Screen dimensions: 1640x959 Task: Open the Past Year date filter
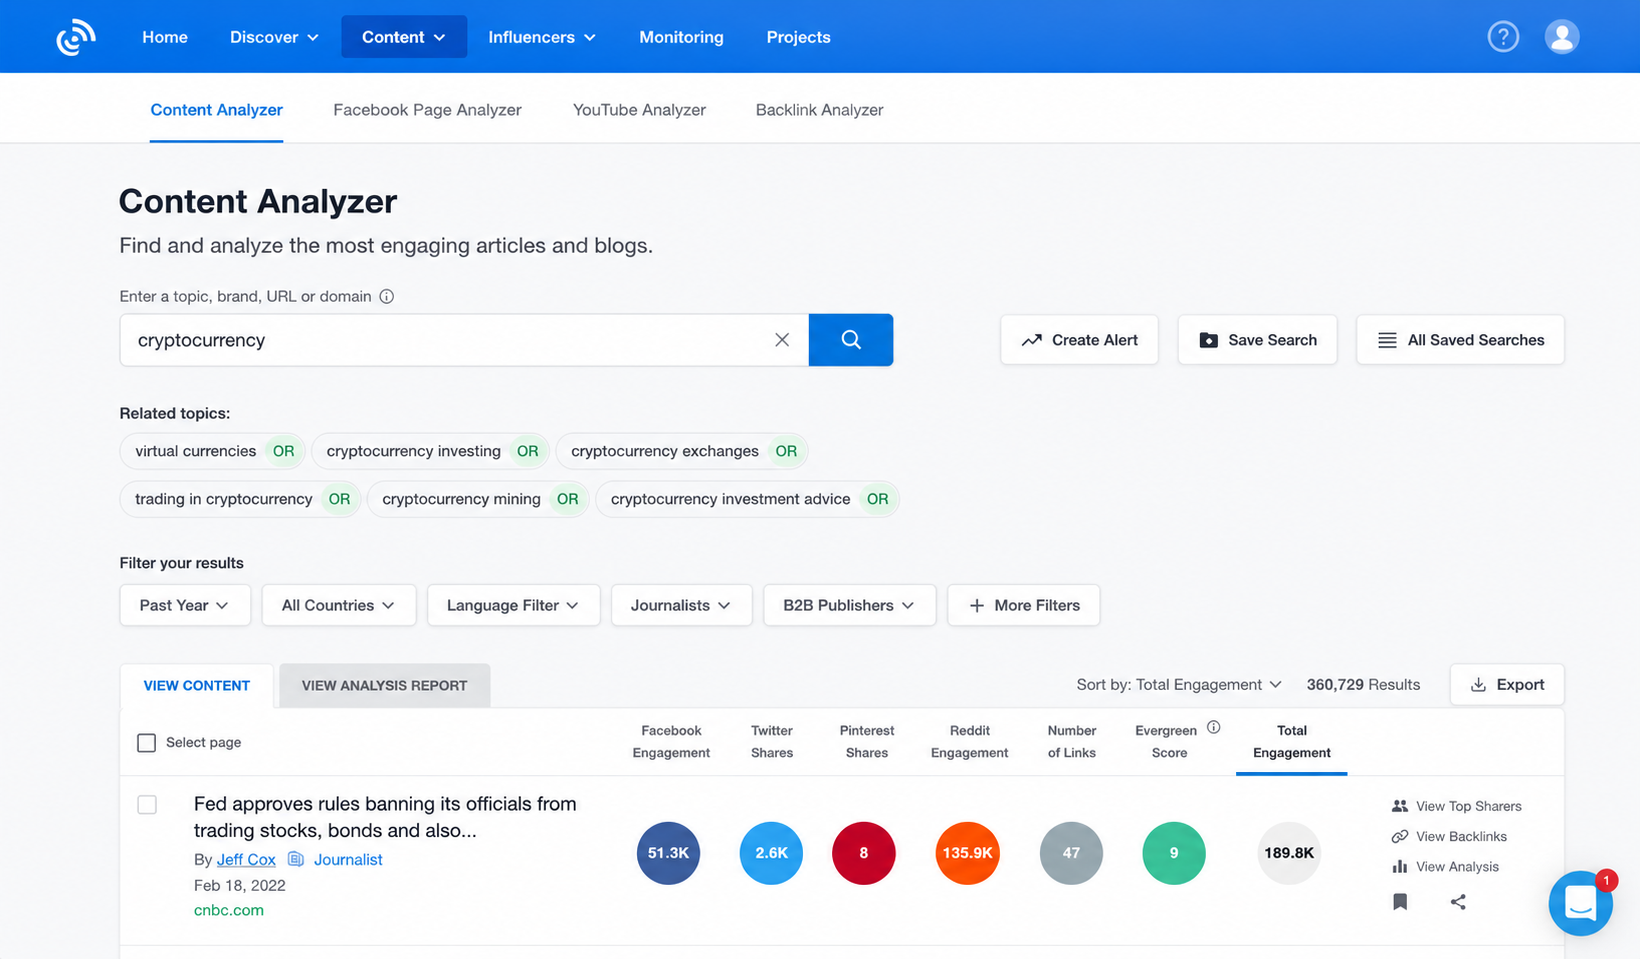point(185,605)
